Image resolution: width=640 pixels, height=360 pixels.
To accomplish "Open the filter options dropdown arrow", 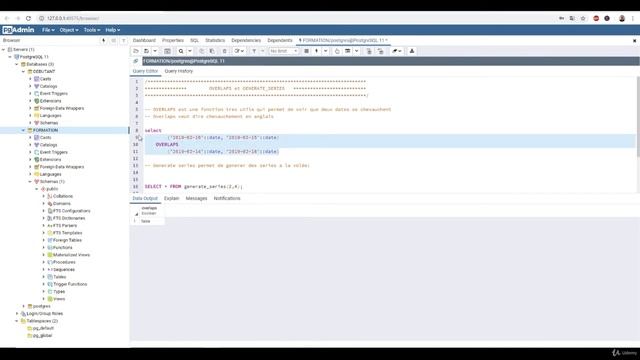I will click(x=262, y=51).
